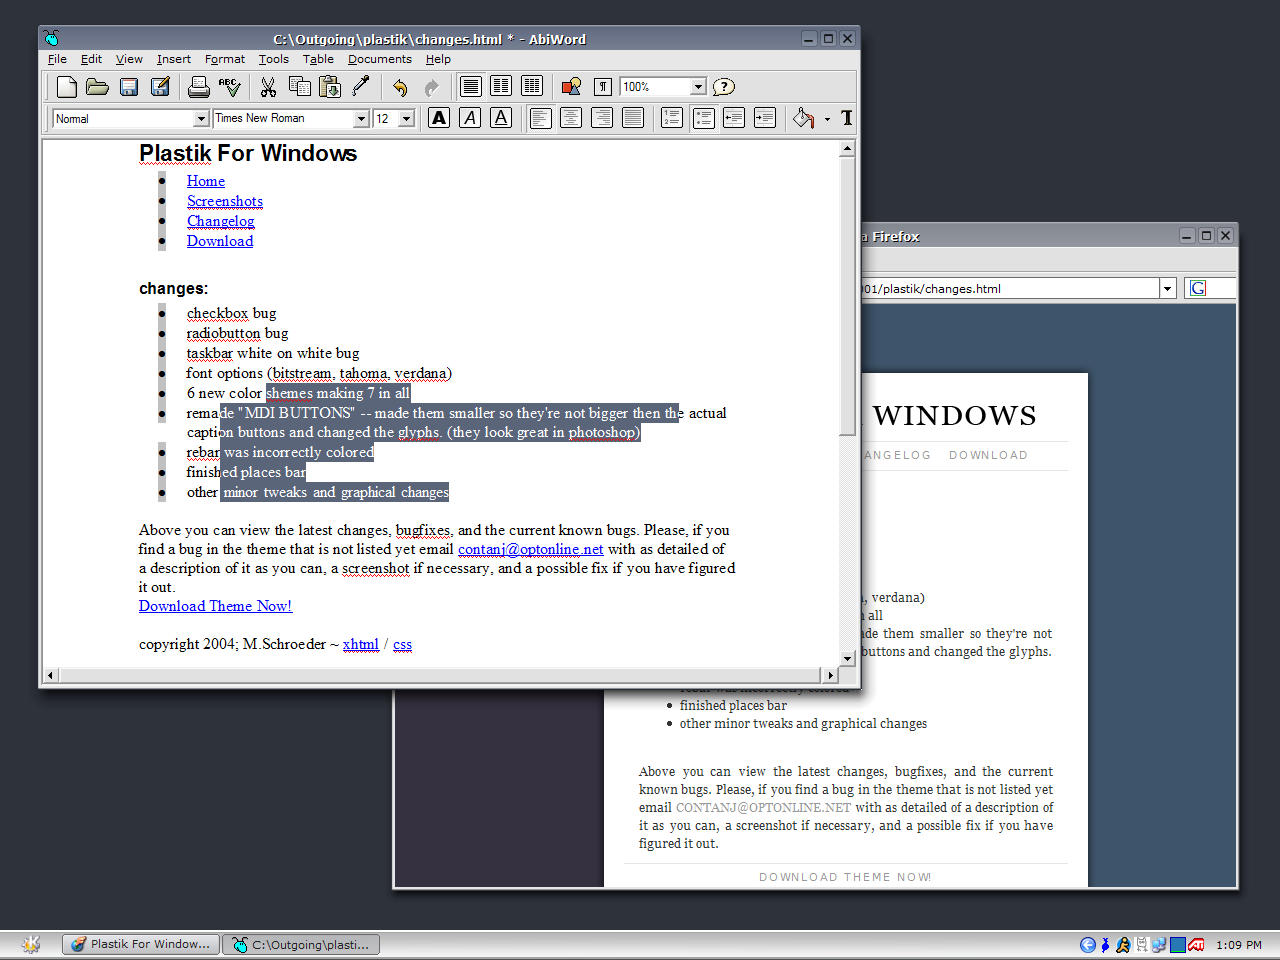Screen dimensions: 1280x960
Task: Click the css link in footer
Action: (402, 644)
